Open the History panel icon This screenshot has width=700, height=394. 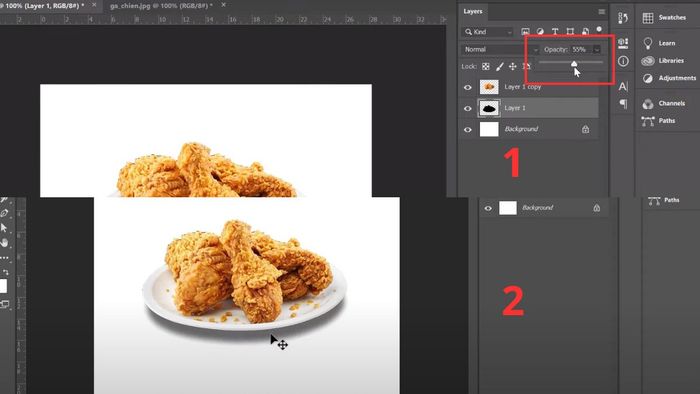(623, 18)
